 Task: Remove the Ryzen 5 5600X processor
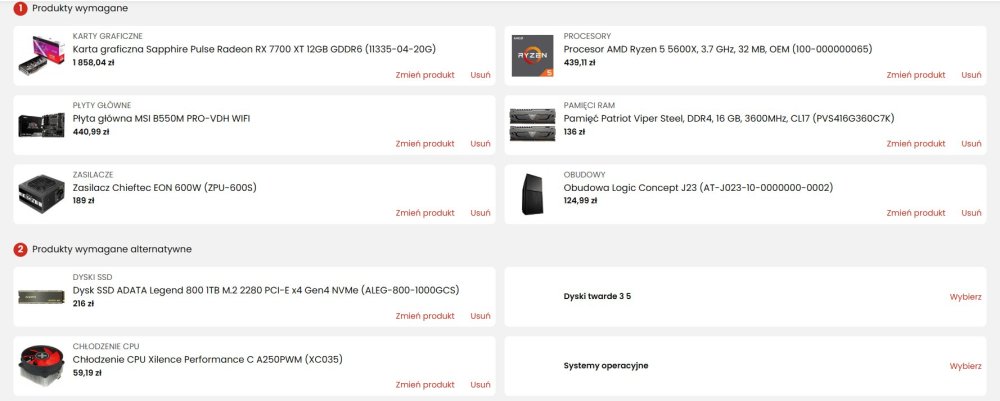[971, 75]
